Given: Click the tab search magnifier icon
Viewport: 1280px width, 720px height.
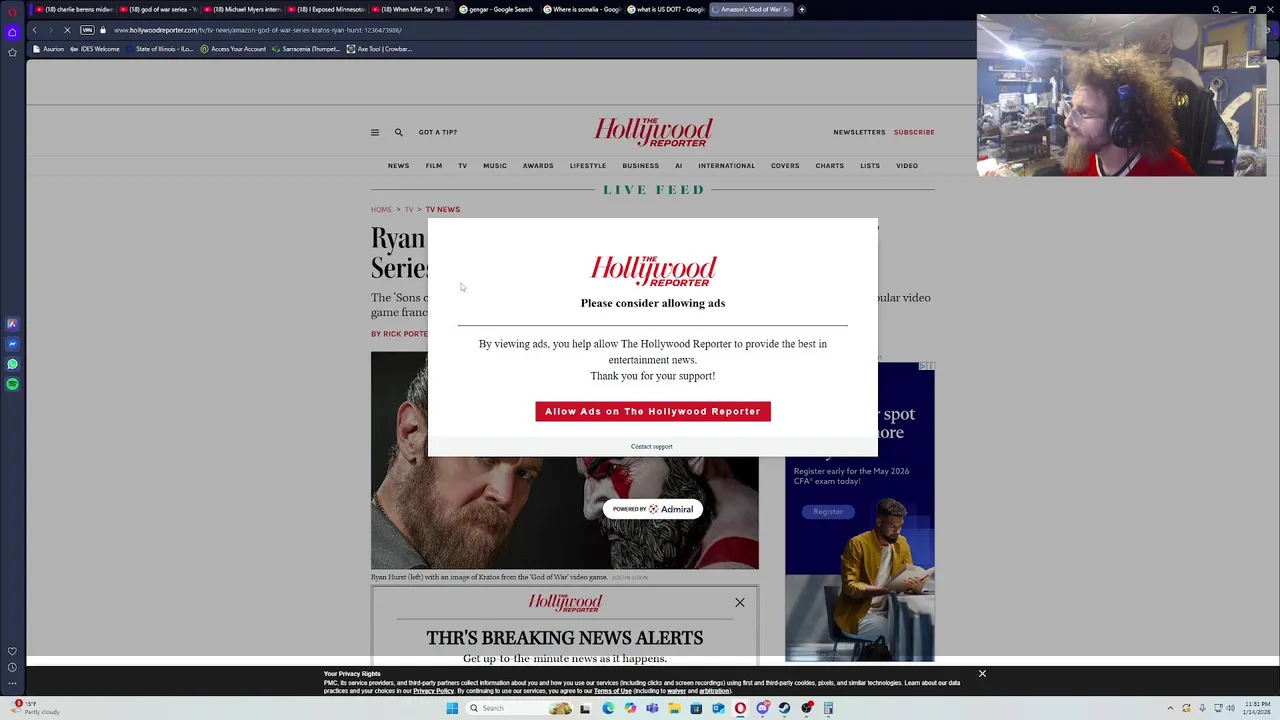Looking at the screenshot, I should [1216, 9].
